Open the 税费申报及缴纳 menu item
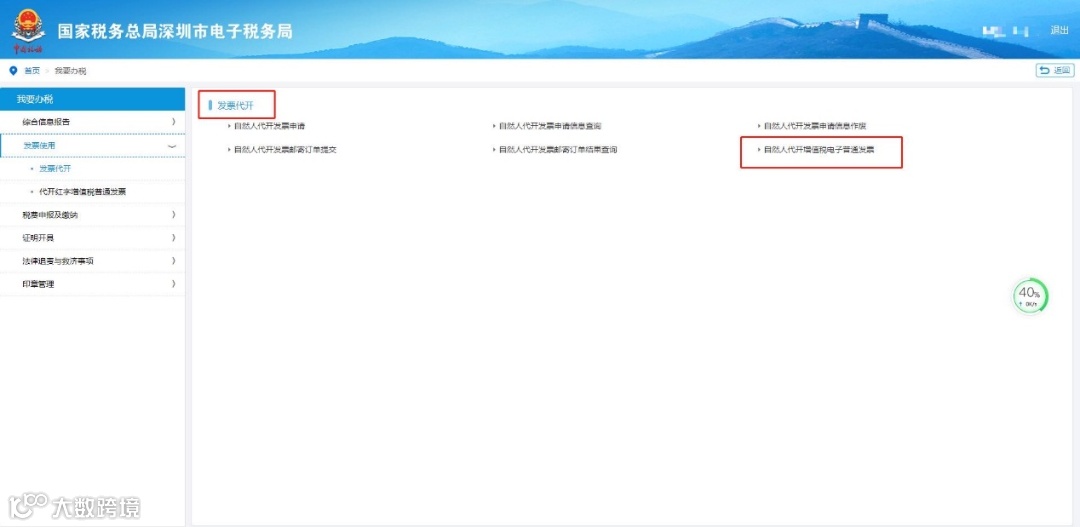 pyautogui.click(x=92, y=215)
